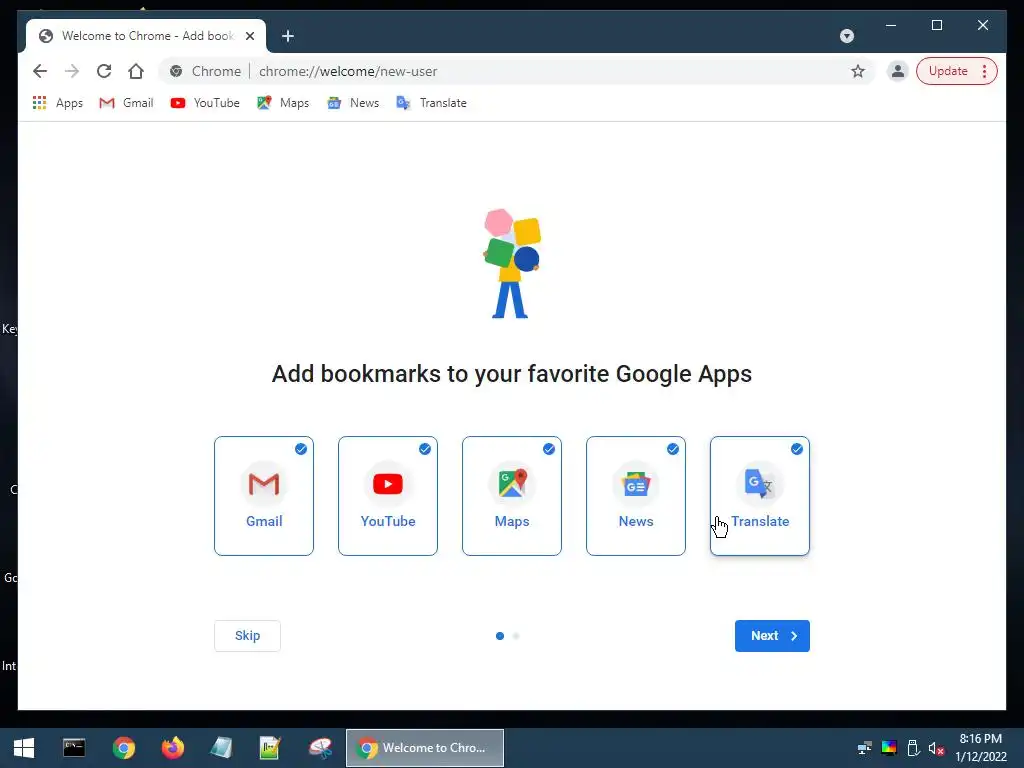The image size is (1024, 768).
Task: Open the Translate bookmark in the bookmarks bar
Action: tap(432, 103)
